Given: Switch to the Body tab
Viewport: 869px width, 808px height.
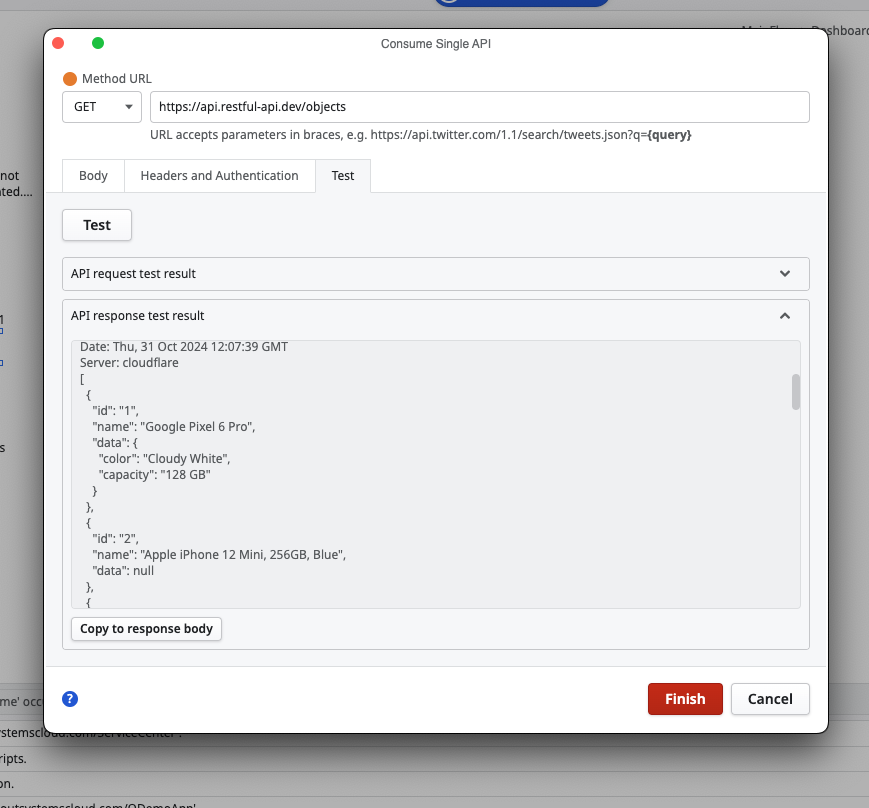Looking at the screenshot, I should (x=93, y=175).
